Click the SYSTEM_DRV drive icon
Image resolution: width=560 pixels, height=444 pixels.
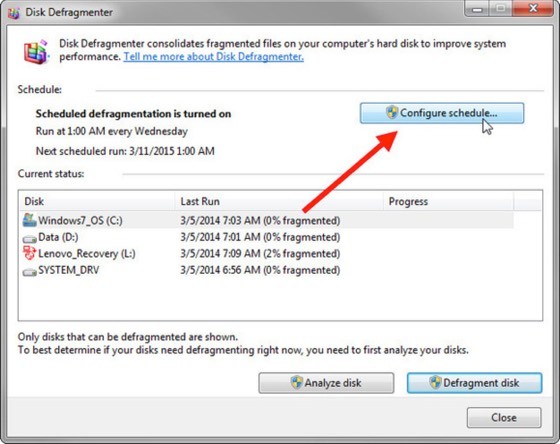click(29, 272)
